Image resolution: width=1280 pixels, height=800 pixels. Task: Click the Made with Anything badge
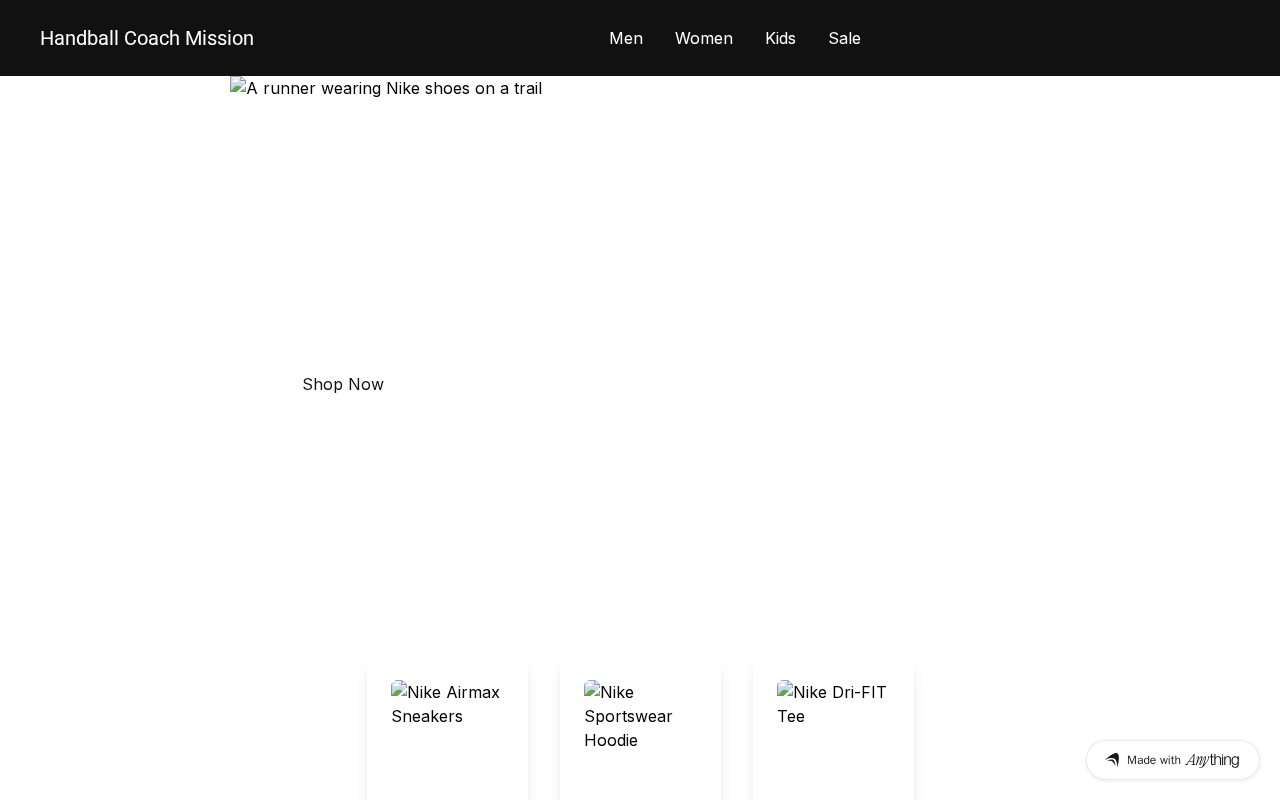coord(1173,760)
